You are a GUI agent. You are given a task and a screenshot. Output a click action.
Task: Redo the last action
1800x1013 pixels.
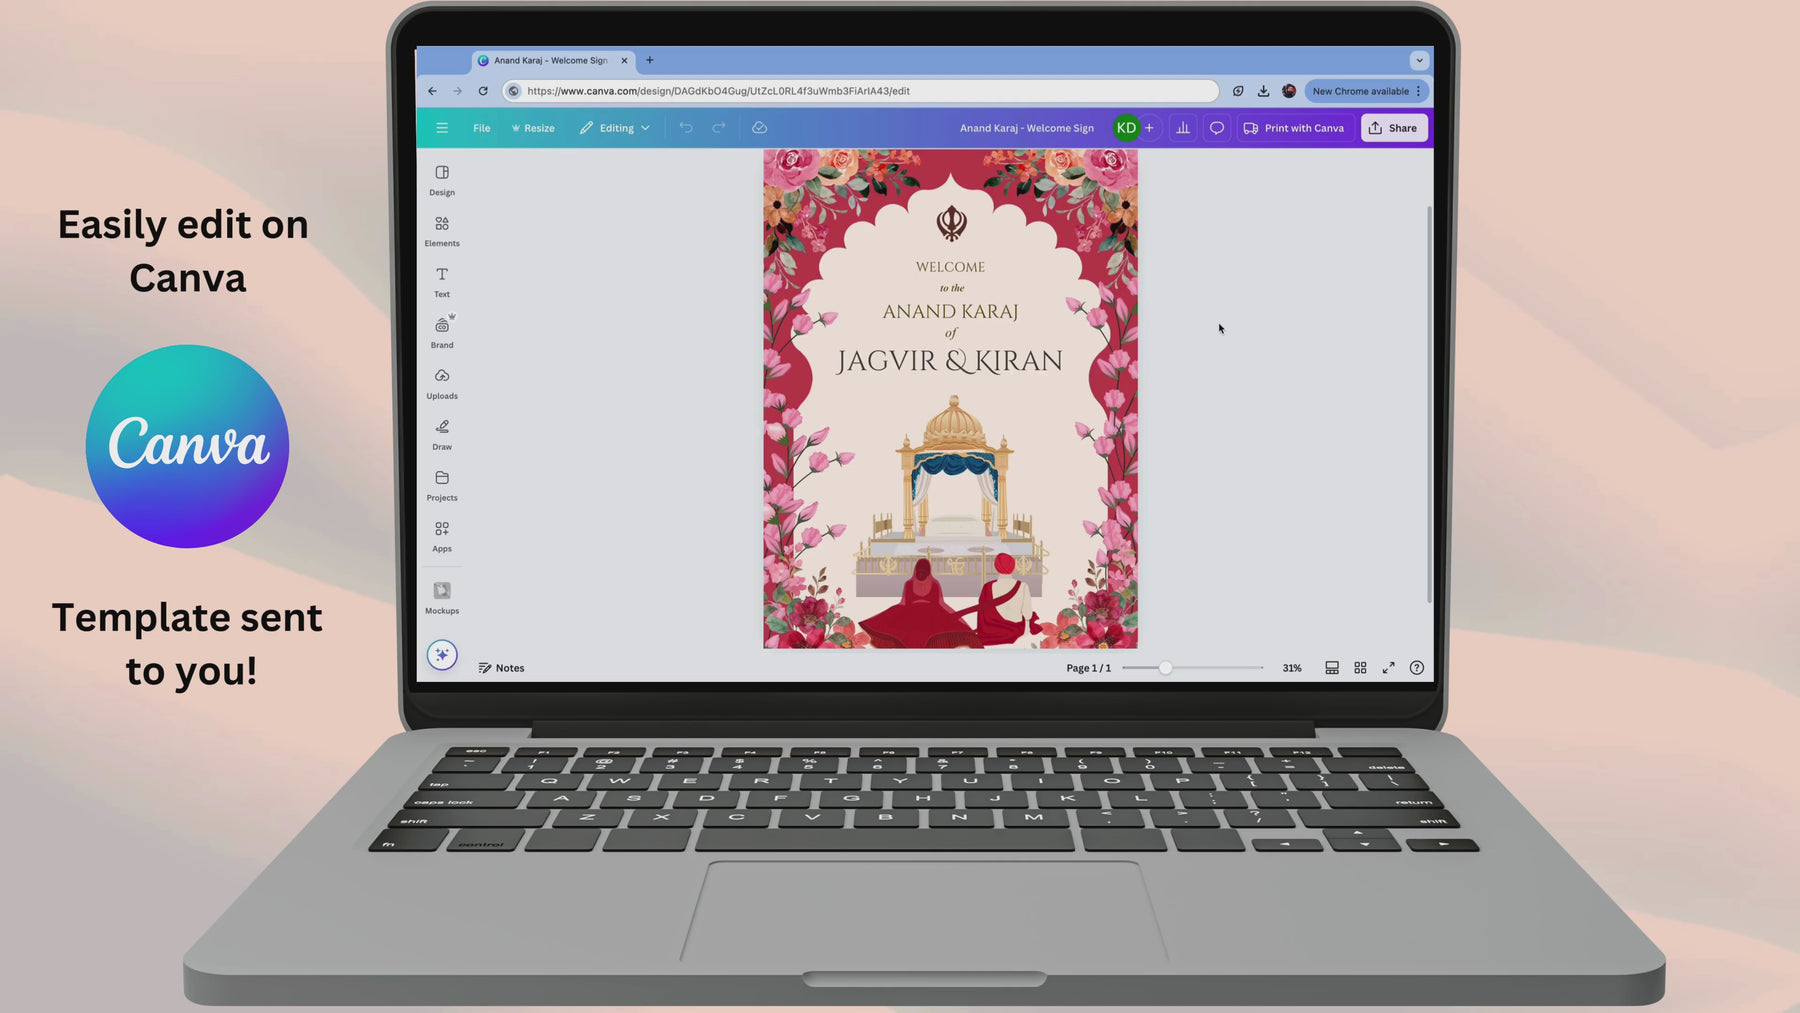pos(718,128)
